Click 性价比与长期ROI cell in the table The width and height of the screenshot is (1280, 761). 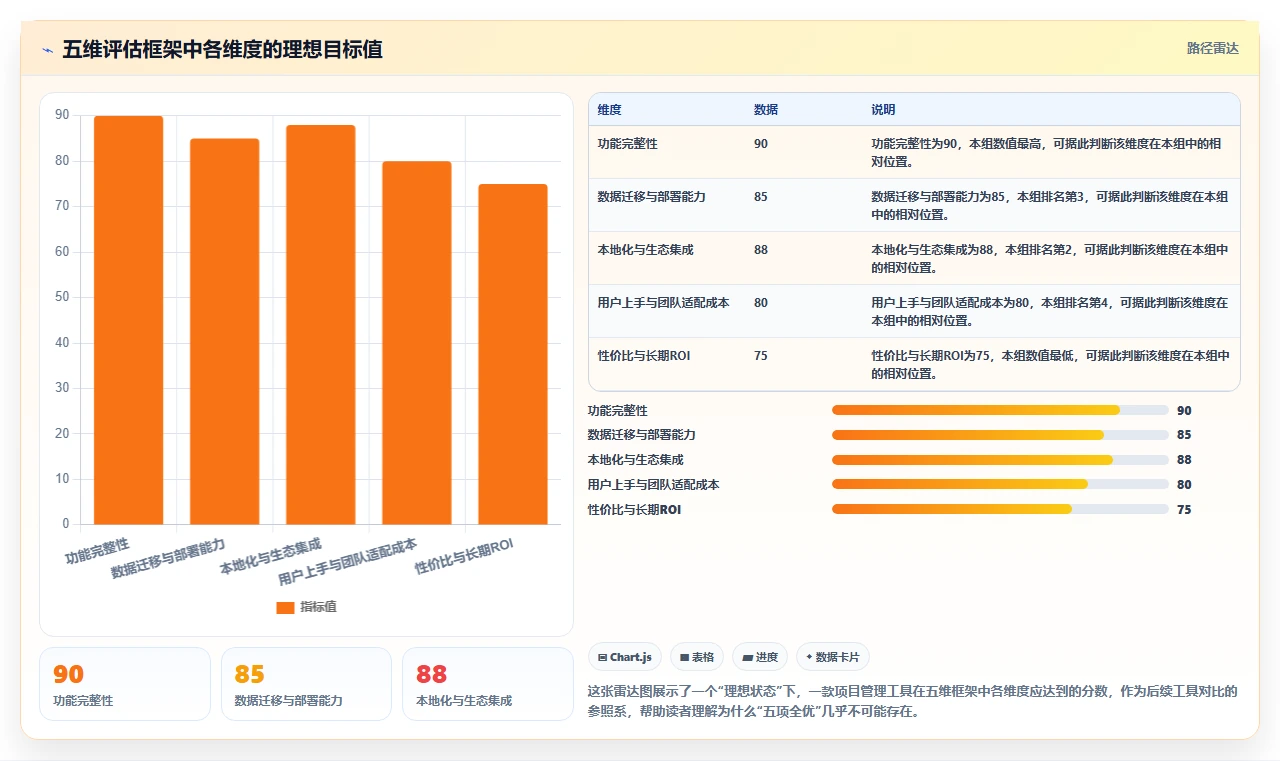tap(644, 356)
